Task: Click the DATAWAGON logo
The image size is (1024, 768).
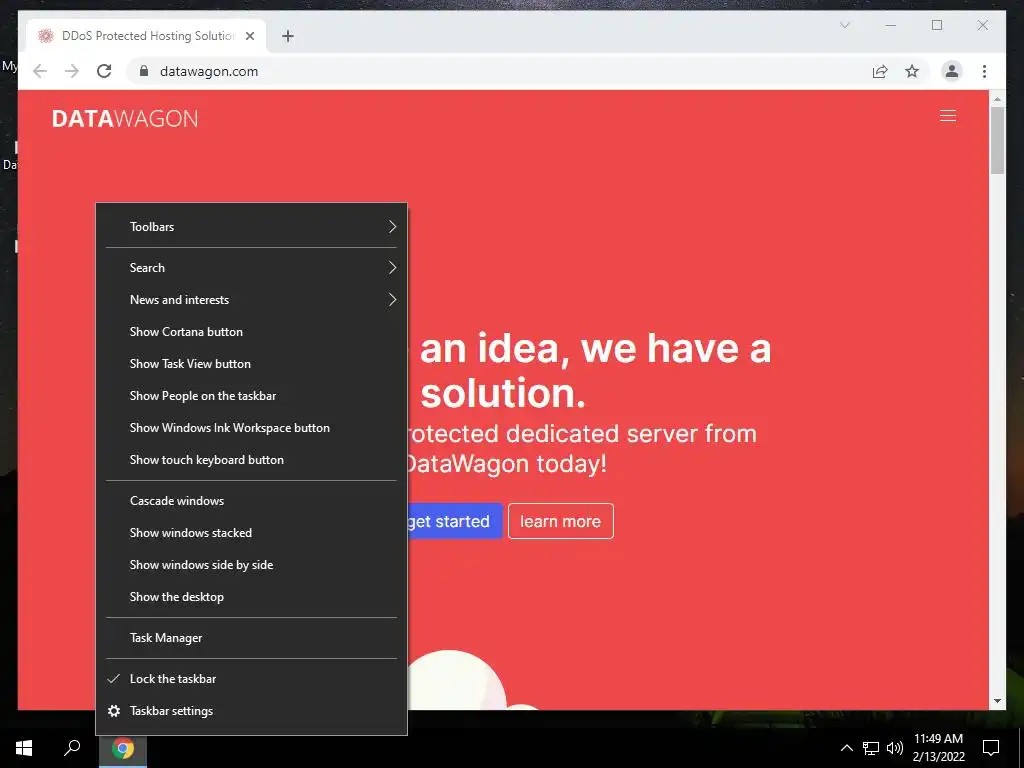Action: (x=125, y=119)
